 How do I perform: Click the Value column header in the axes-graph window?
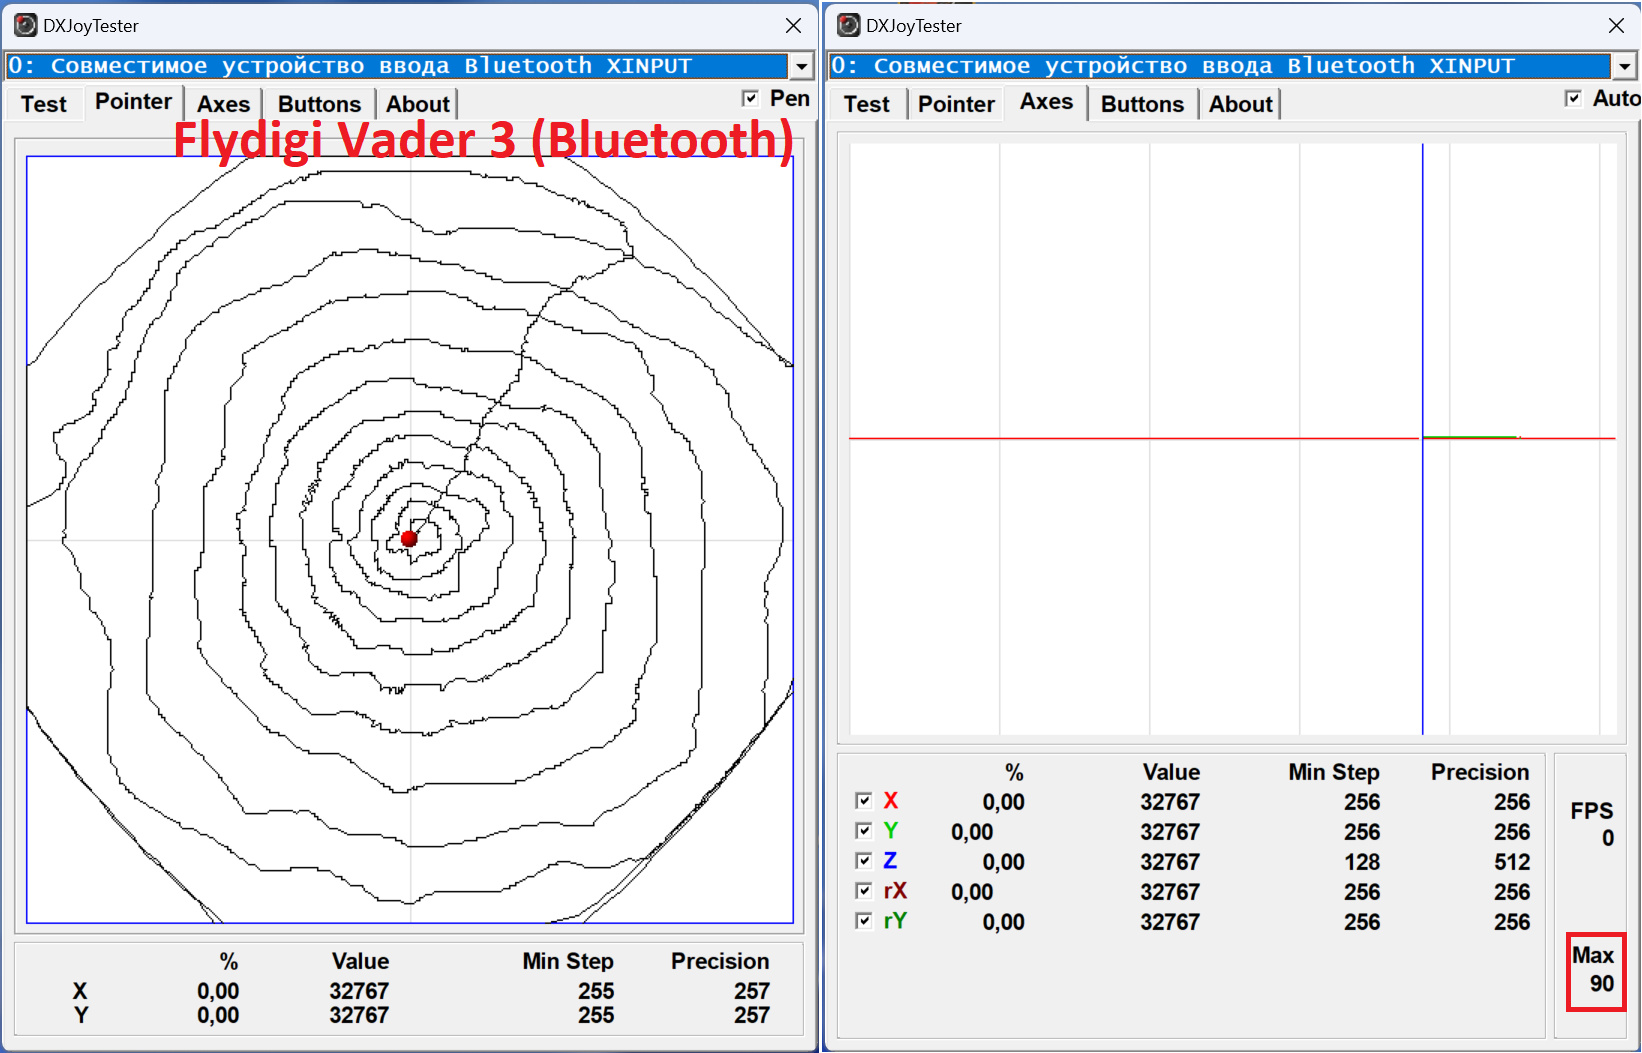tap(1171, 772)
